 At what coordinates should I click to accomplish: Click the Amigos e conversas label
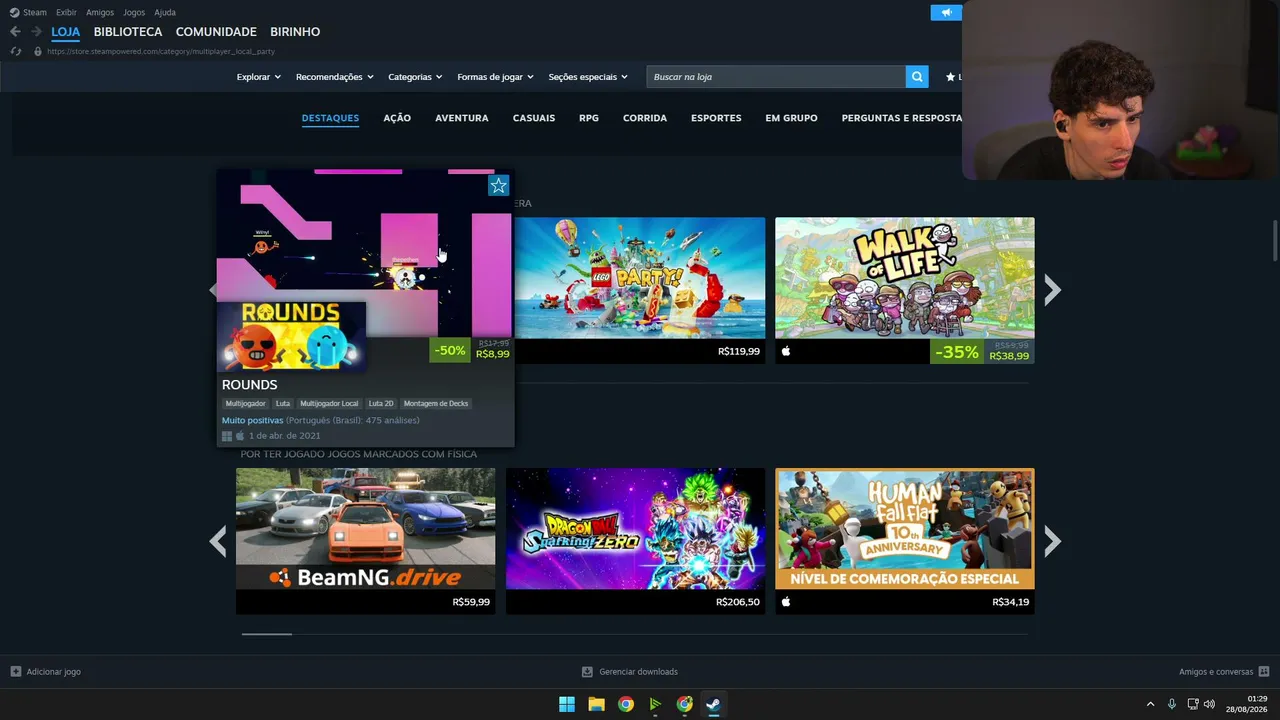click(1216, 672)
